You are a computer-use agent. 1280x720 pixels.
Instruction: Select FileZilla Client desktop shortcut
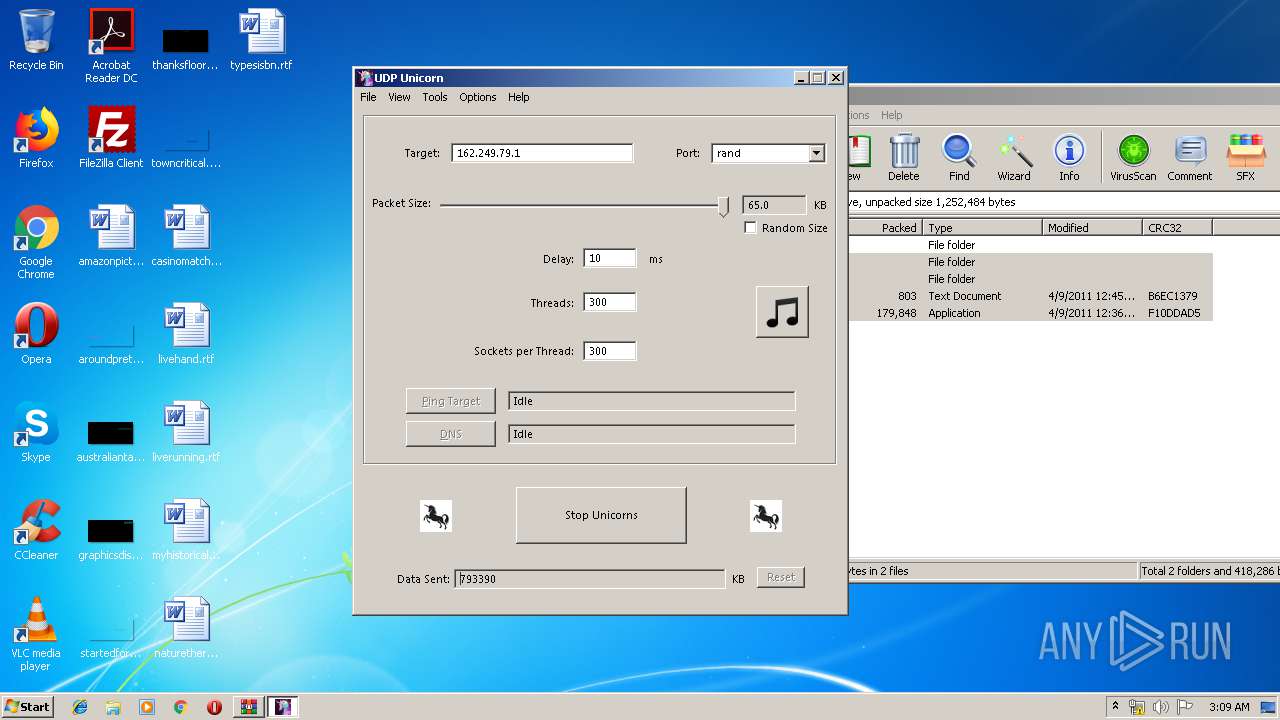pos(111,138)
